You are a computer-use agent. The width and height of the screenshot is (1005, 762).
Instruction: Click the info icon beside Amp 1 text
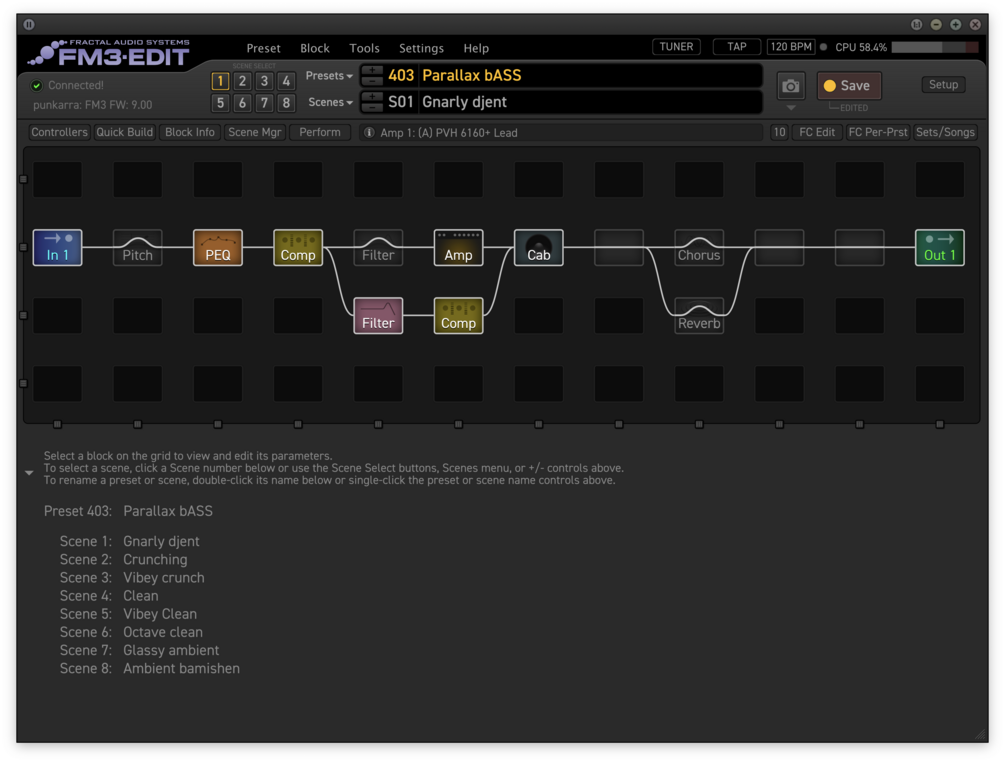(369, 133)
